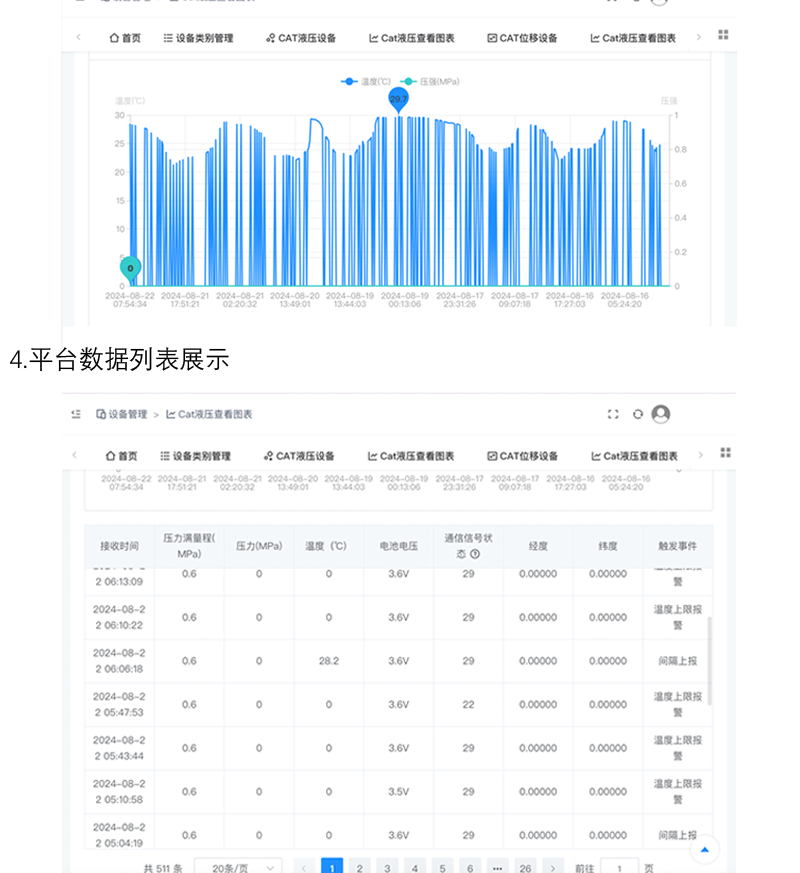Toggle the 压强(MPa) legend series
This screenshot has height=873, width=800.
click(x=430, y=81)
